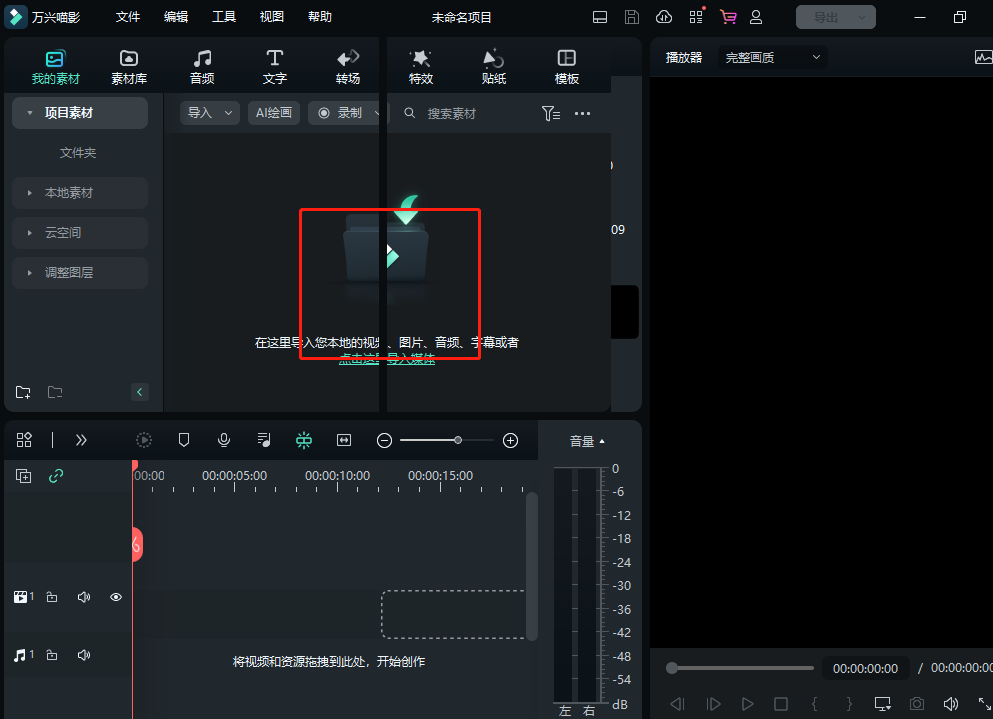Click the voiceover microphone icon in timeline toolbar

click(x=224, y=440)
